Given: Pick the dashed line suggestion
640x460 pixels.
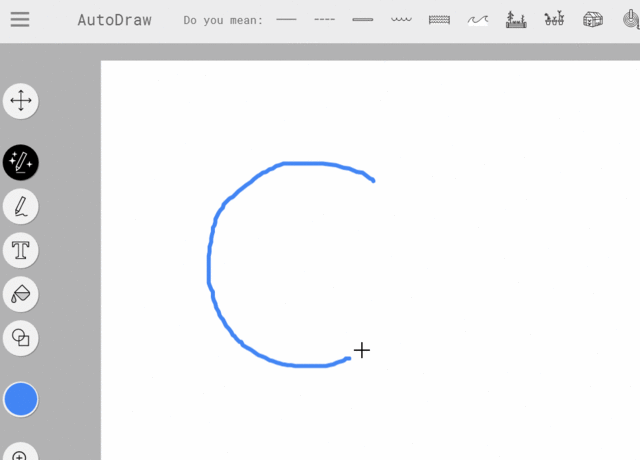Looking at the screenshot, I should (x=324, y=19).
